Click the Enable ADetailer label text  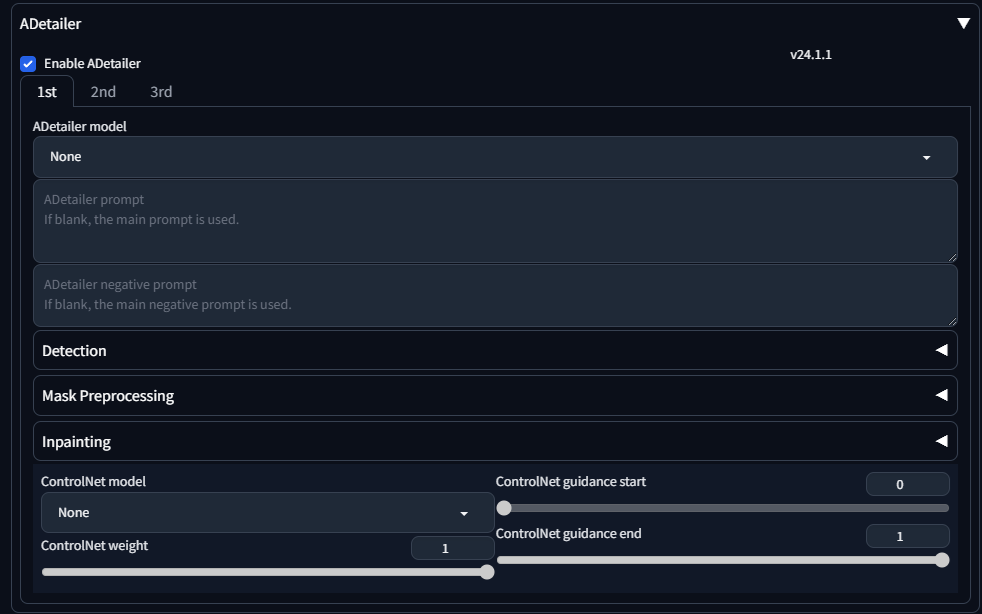pyautogui.click(x=92, y=64)
